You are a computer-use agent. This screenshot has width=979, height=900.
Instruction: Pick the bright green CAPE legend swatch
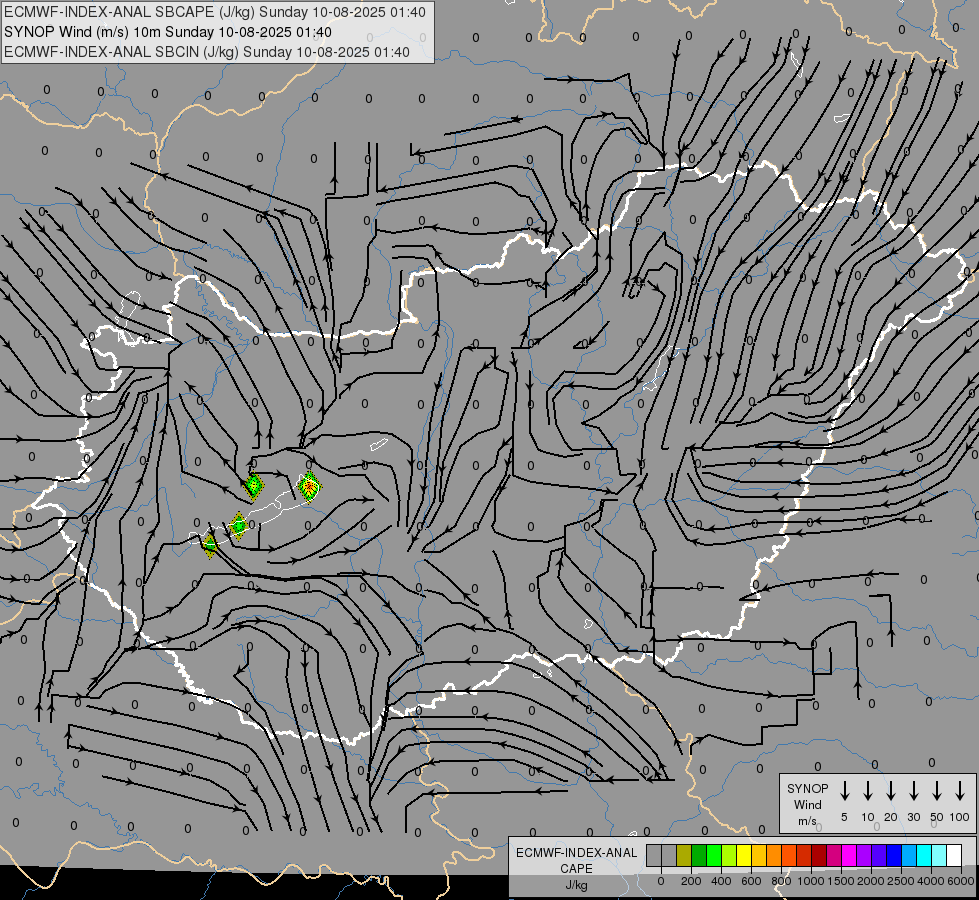pyautogui.click(x=714, y=855)
